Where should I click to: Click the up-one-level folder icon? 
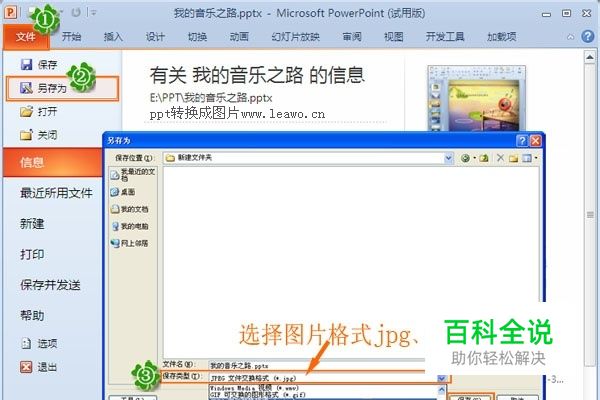484,158
